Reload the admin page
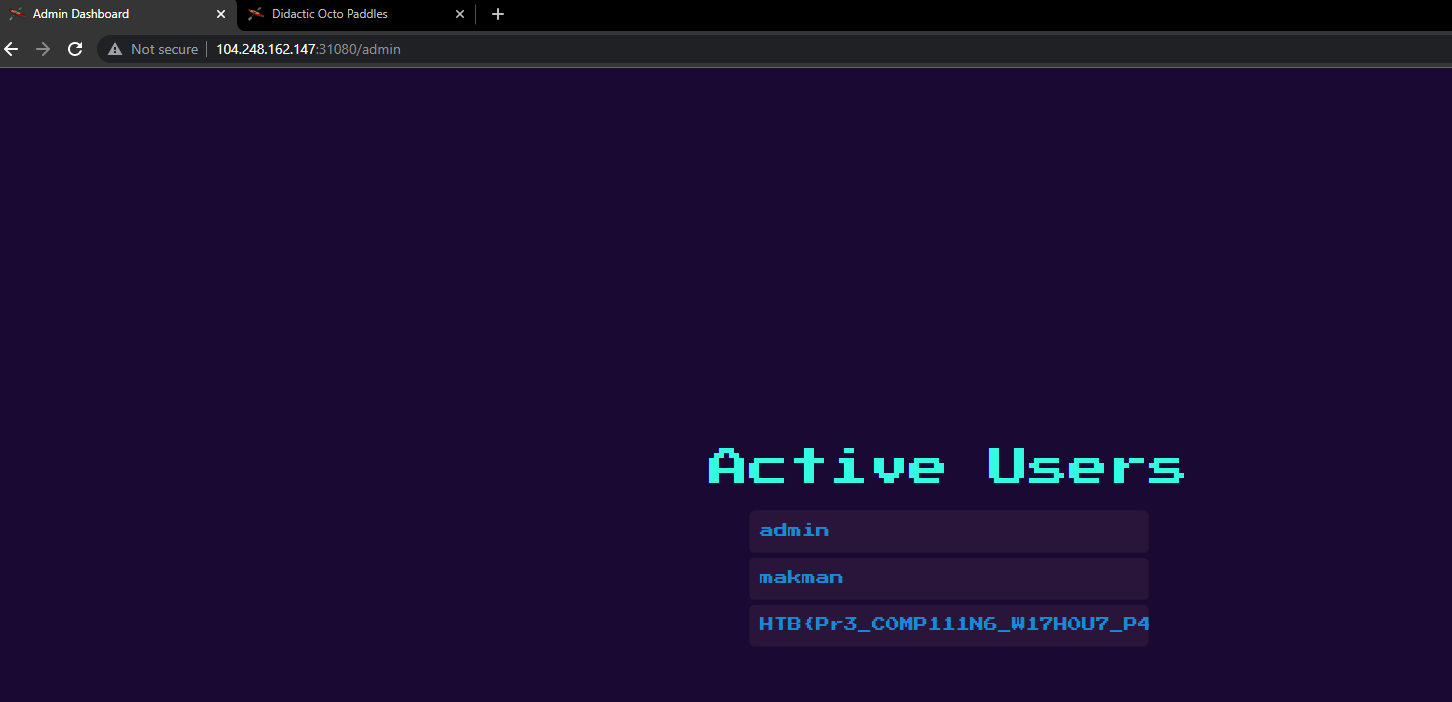This screenshot has width=1452, height=702. click(x=75, y=49)
